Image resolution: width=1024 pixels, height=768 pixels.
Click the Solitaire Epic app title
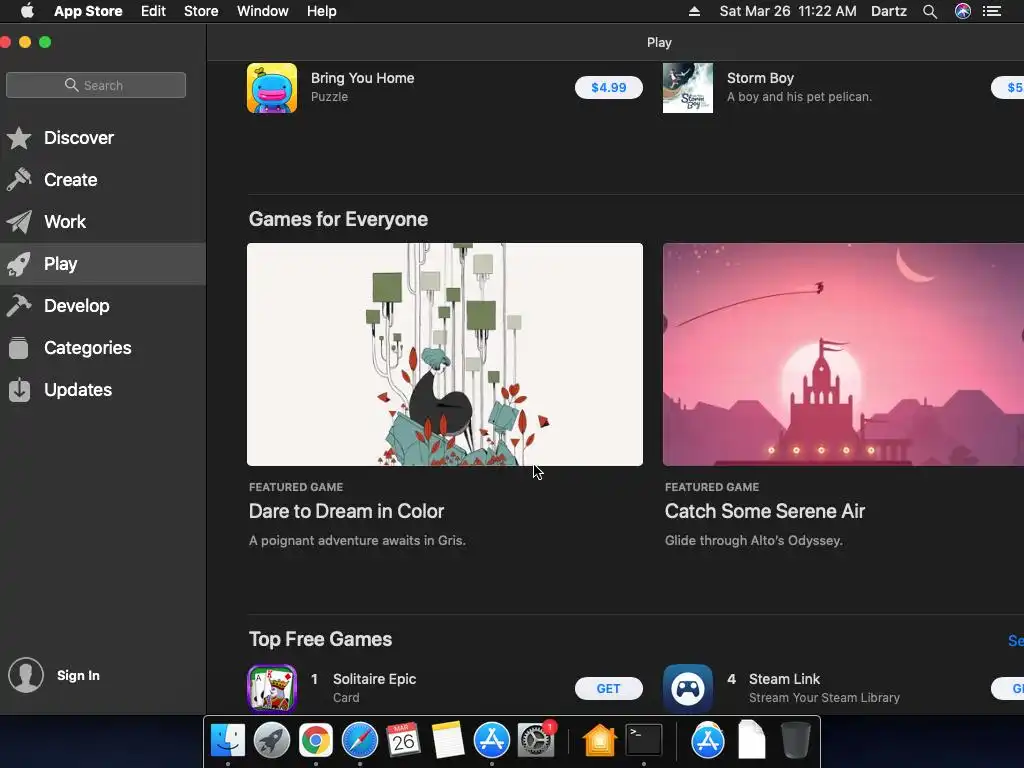tap(374, 679)
